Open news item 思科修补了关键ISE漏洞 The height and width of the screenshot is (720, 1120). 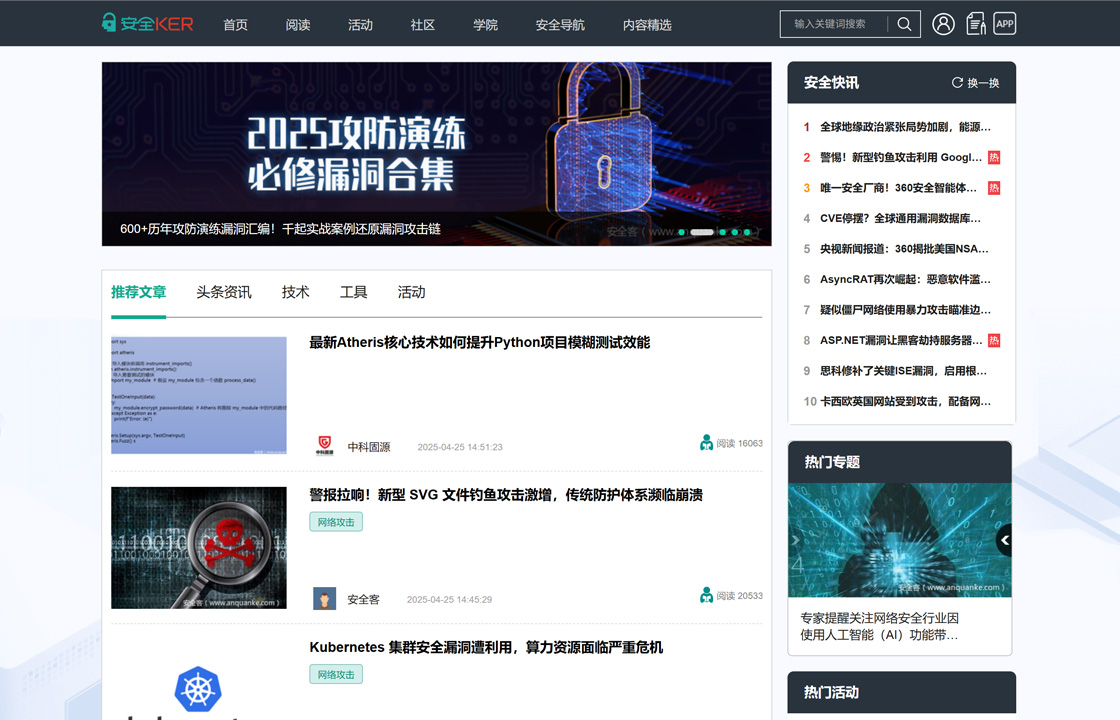(x=903, y=371)
